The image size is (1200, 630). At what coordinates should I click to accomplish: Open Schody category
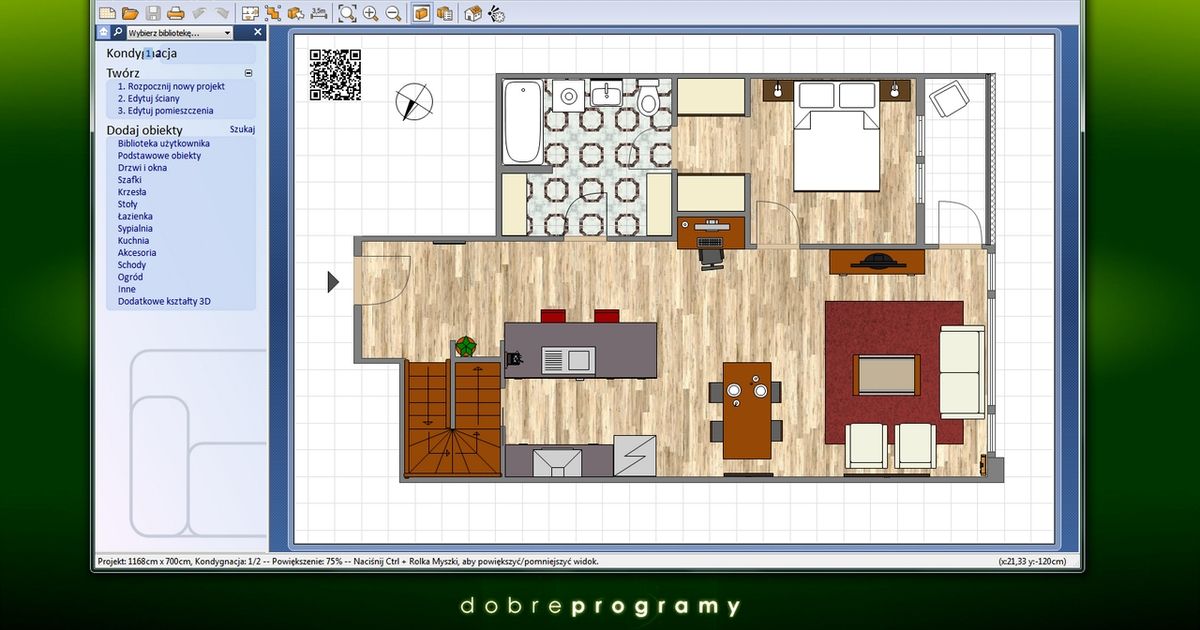(132, 265)
